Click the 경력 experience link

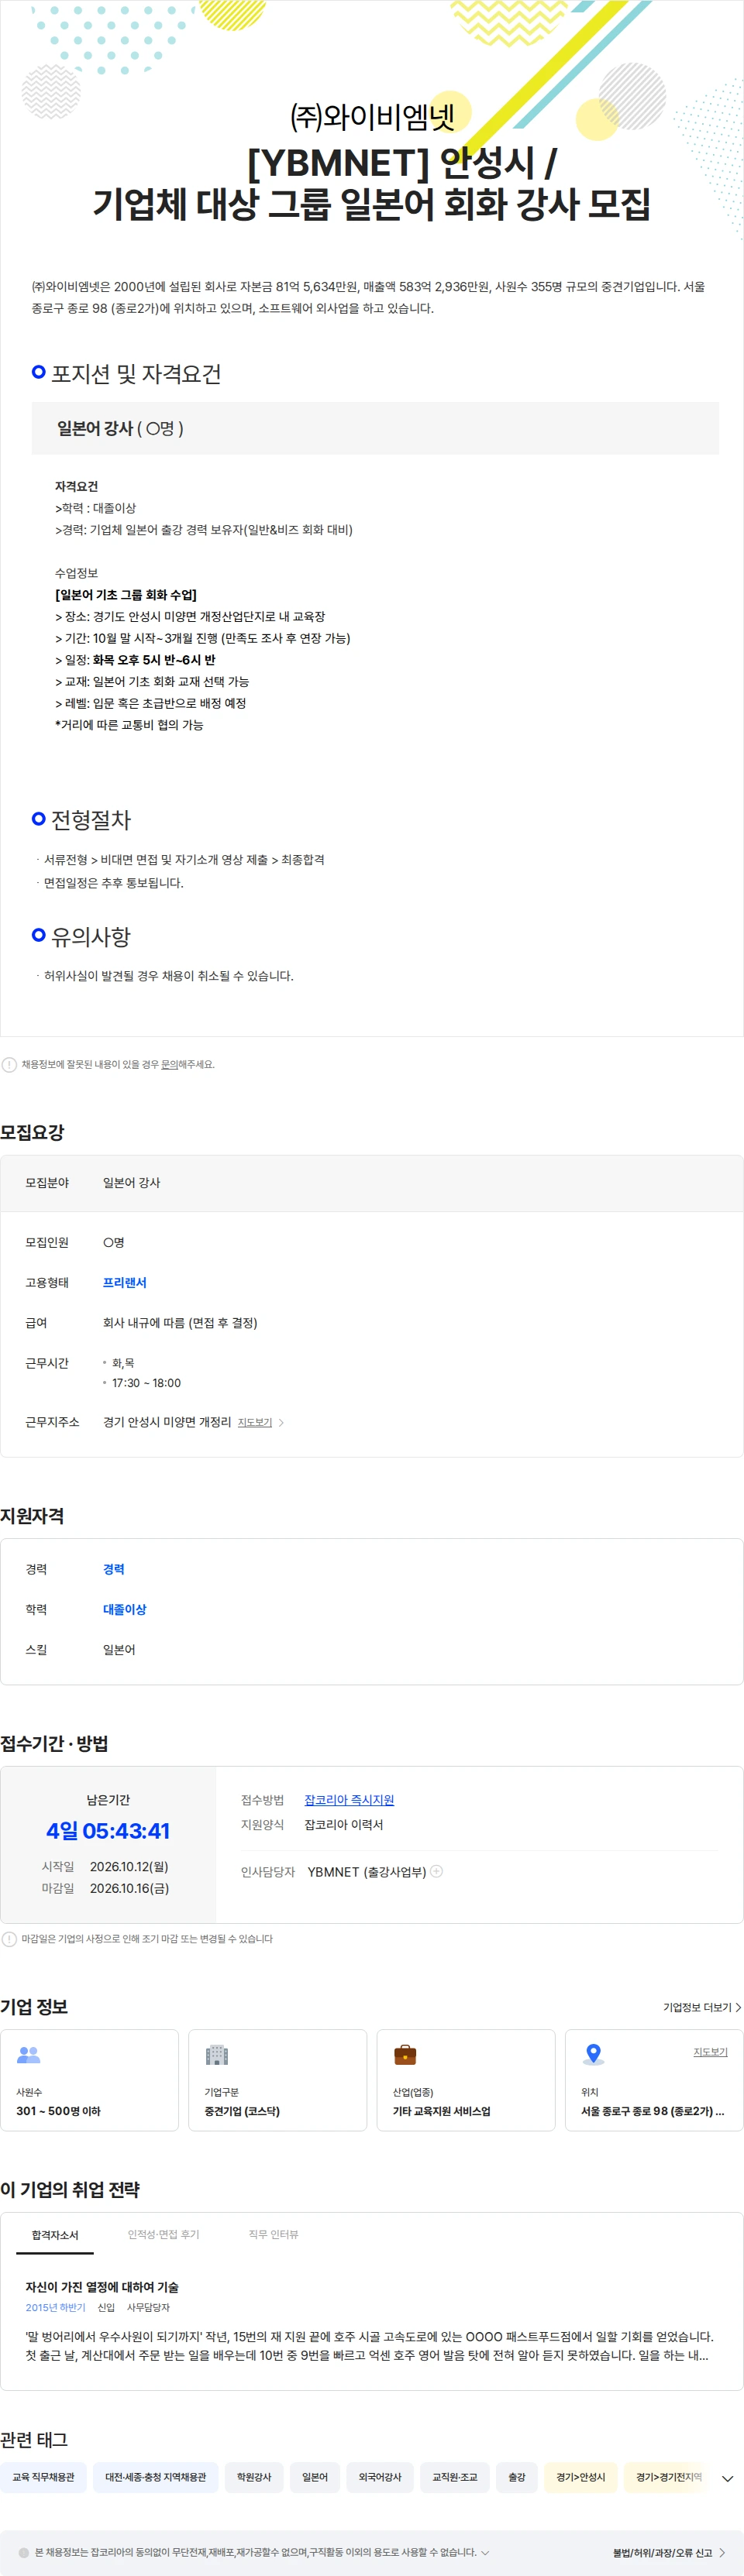pos(114,1569)
